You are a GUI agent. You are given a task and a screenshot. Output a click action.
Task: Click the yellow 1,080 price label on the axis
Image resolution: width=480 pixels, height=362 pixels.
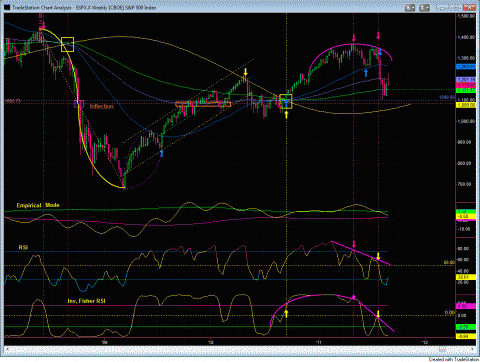coord(466,105)
